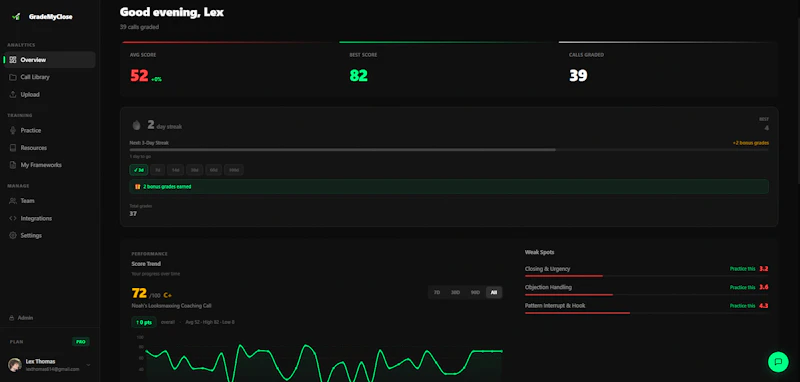Click the streak flame icon
The image size is (800, 382).
pyautogui.click(x=136, y=125)
